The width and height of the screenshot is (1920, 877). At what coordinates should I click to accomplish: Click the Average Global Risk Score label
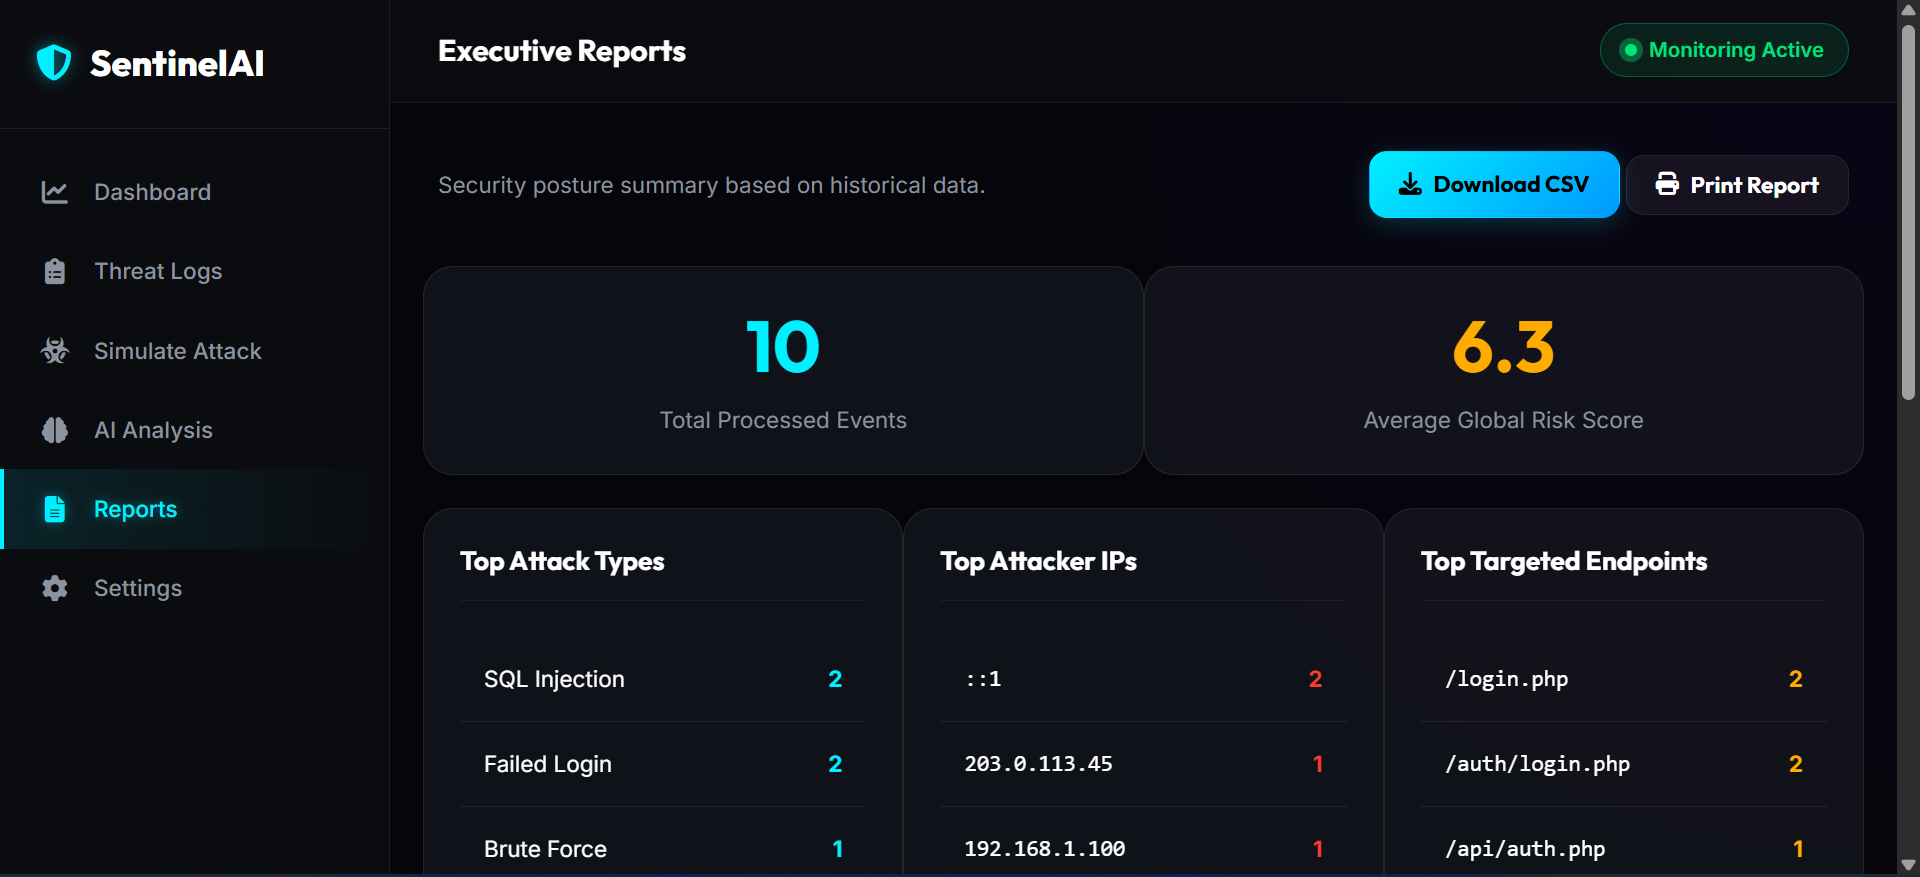pos(1503,420)
